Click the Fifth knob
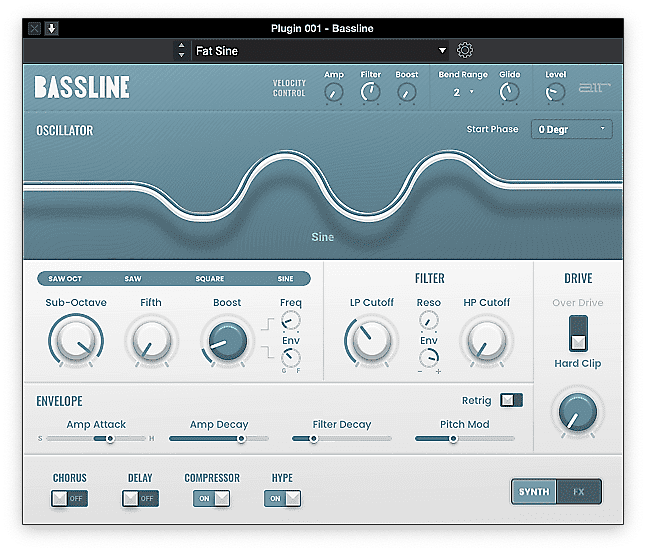 151,341
